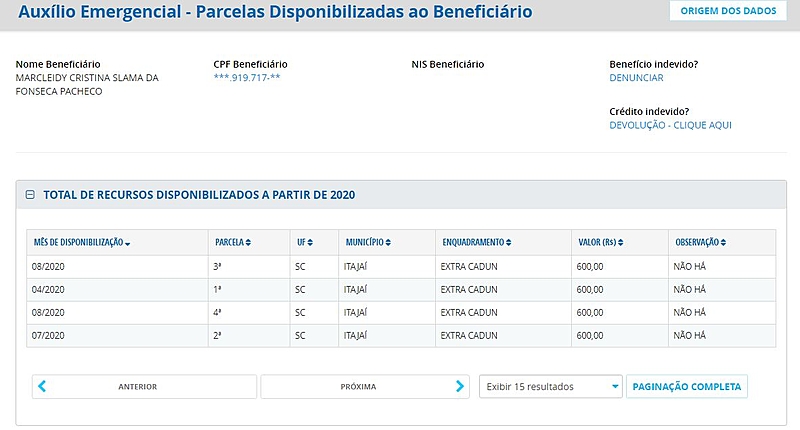Screen dimensions: 800x430
Task: Click sort arrows beside UF column header
Action: pyautogui.click(x=310, y=243)
